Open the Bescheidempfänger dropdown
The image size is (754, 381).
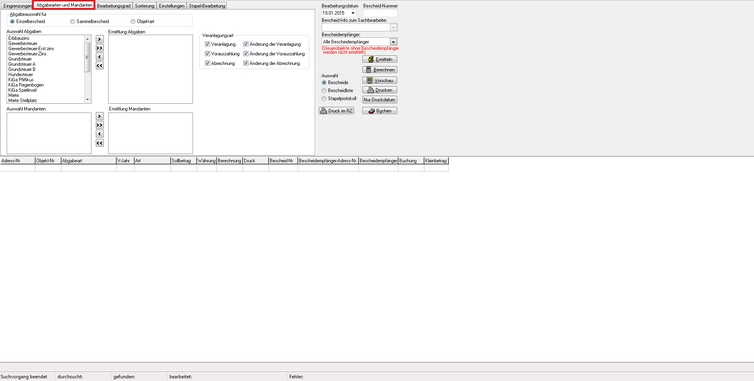click(x=393, y=42)
